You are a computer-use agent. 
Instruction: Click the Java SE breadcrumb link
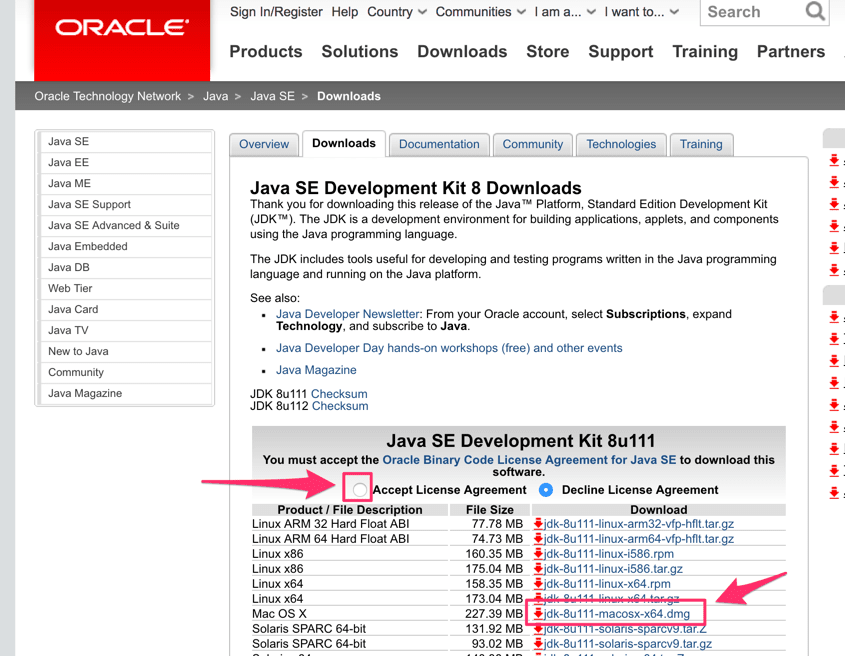pyautogui.click(x=272, y=96)
